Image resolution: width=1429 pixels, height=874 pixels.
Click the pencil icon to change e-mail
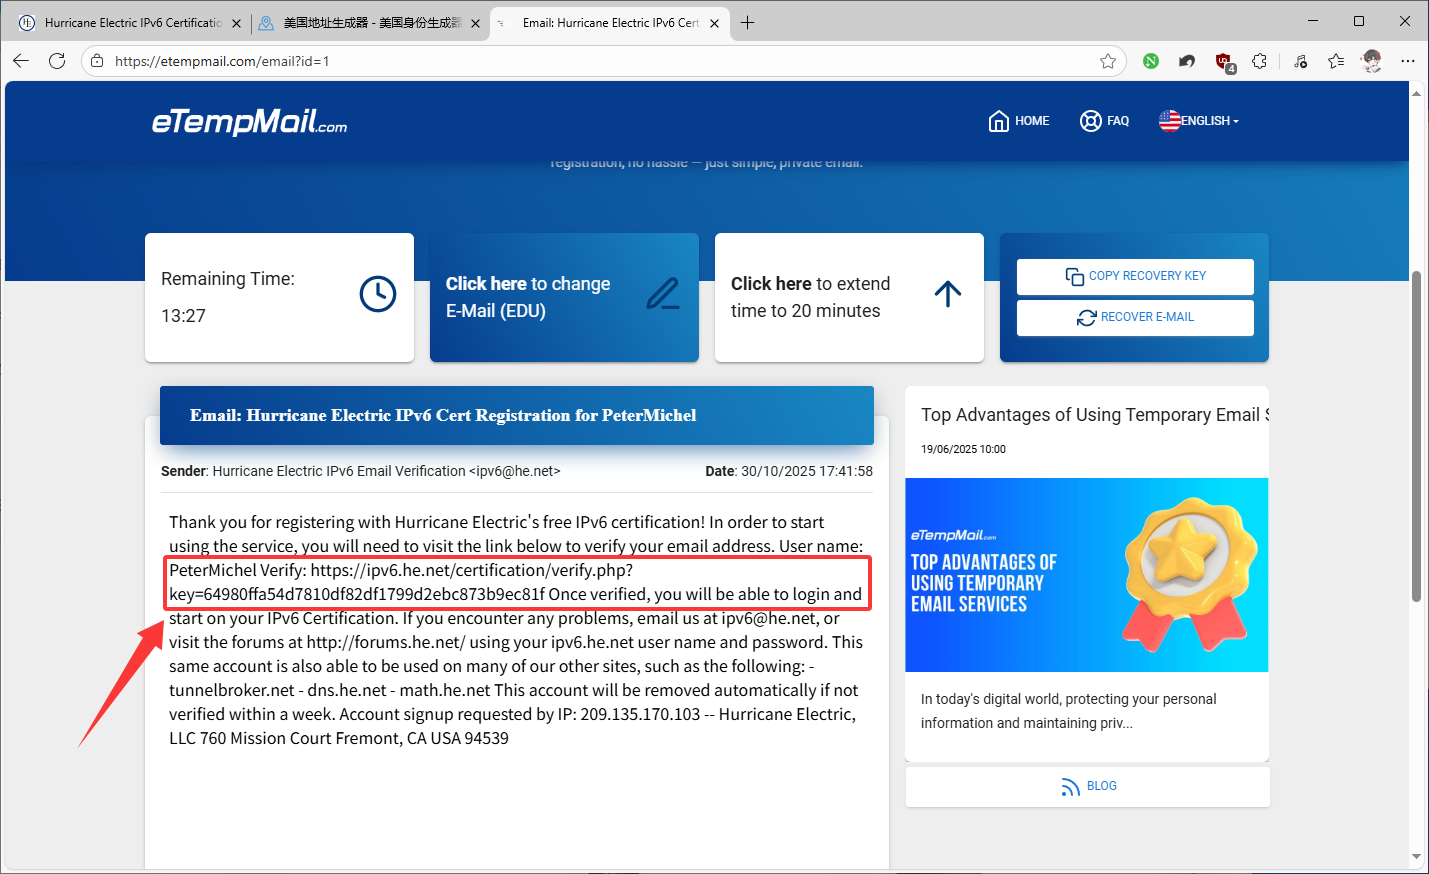coord(662,294)
